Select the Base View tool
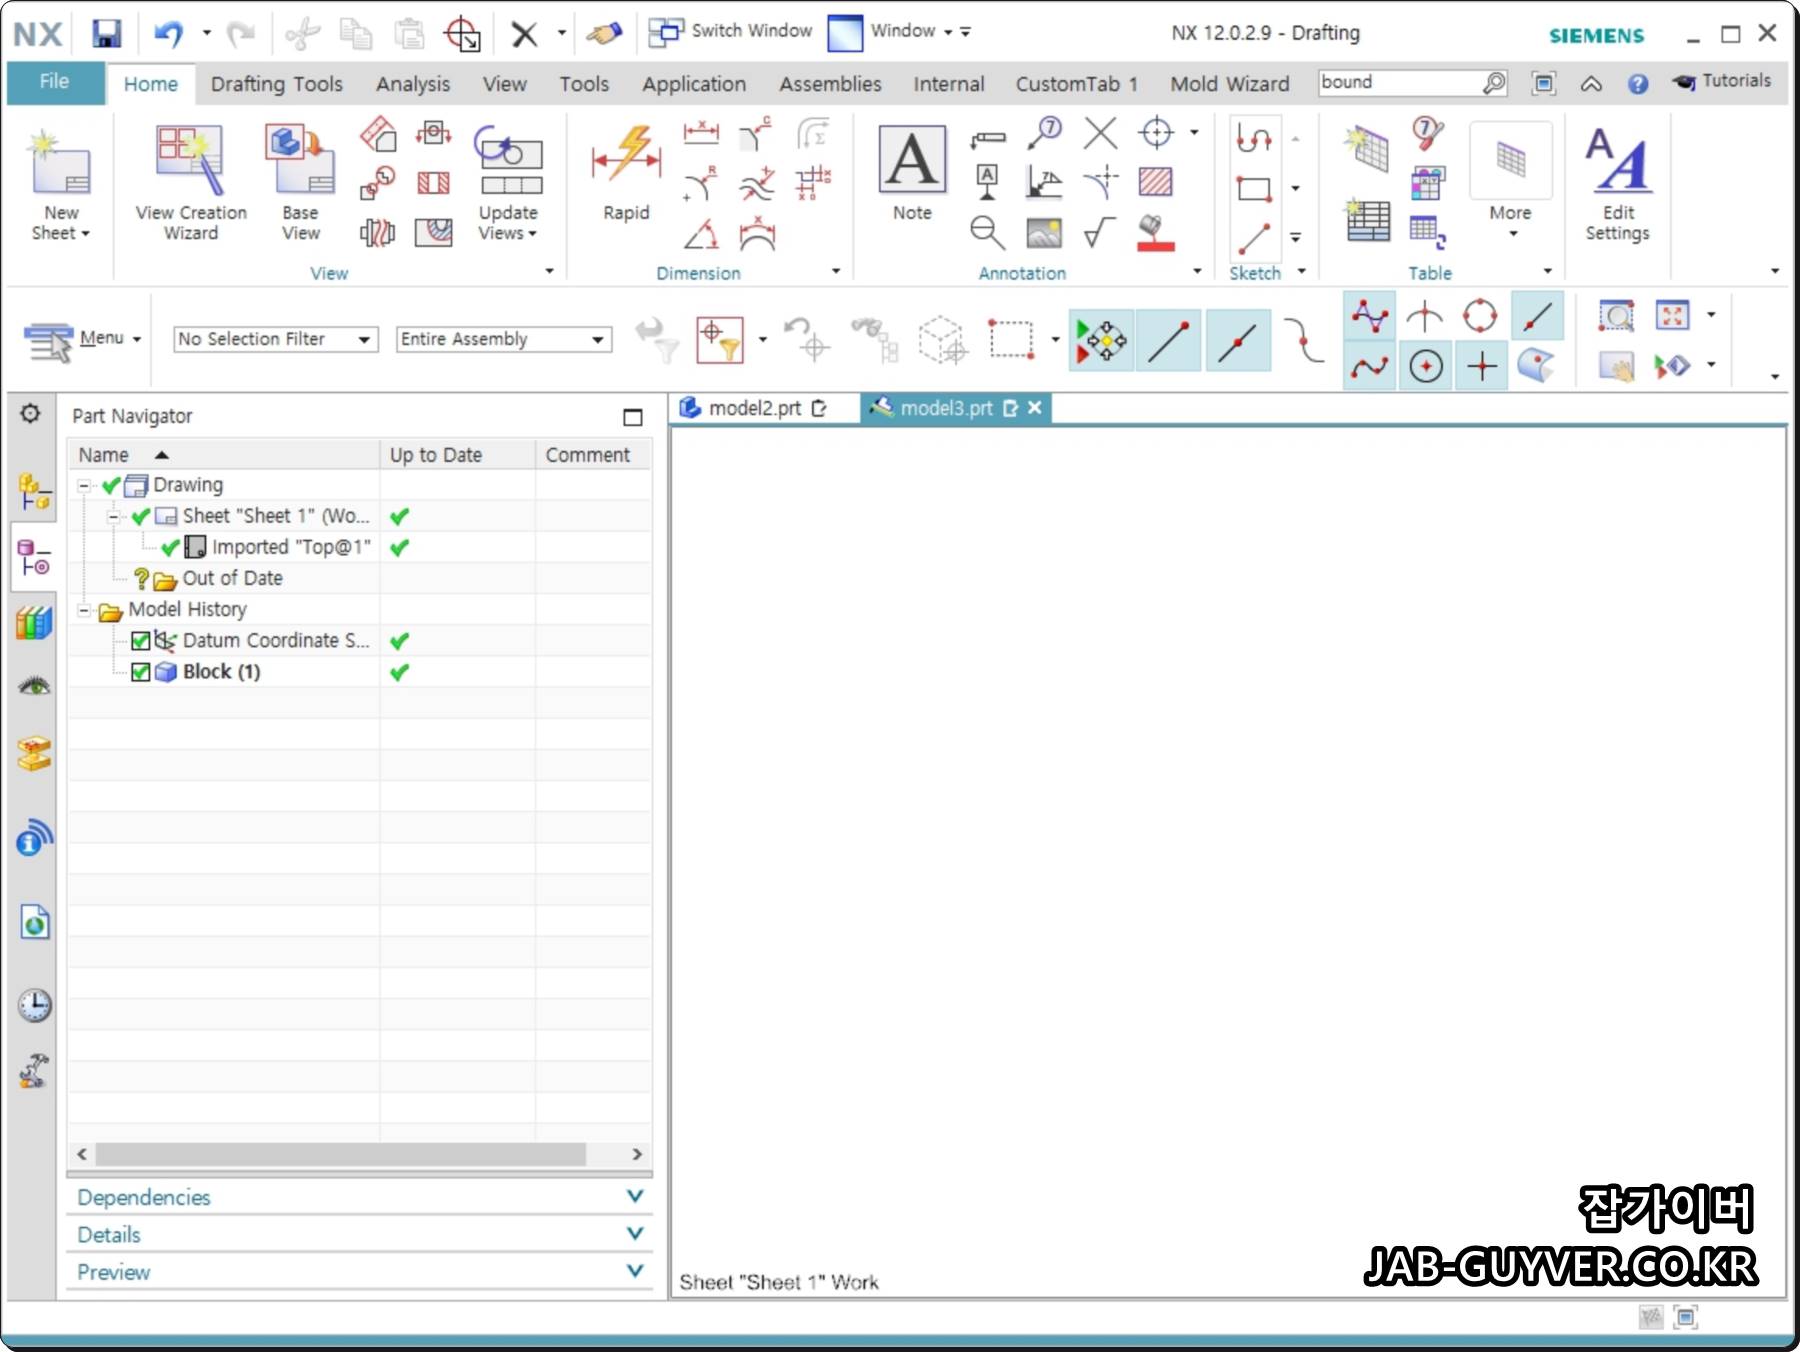This screenshot has width=1800, height=1352. (x=300, y=183)
